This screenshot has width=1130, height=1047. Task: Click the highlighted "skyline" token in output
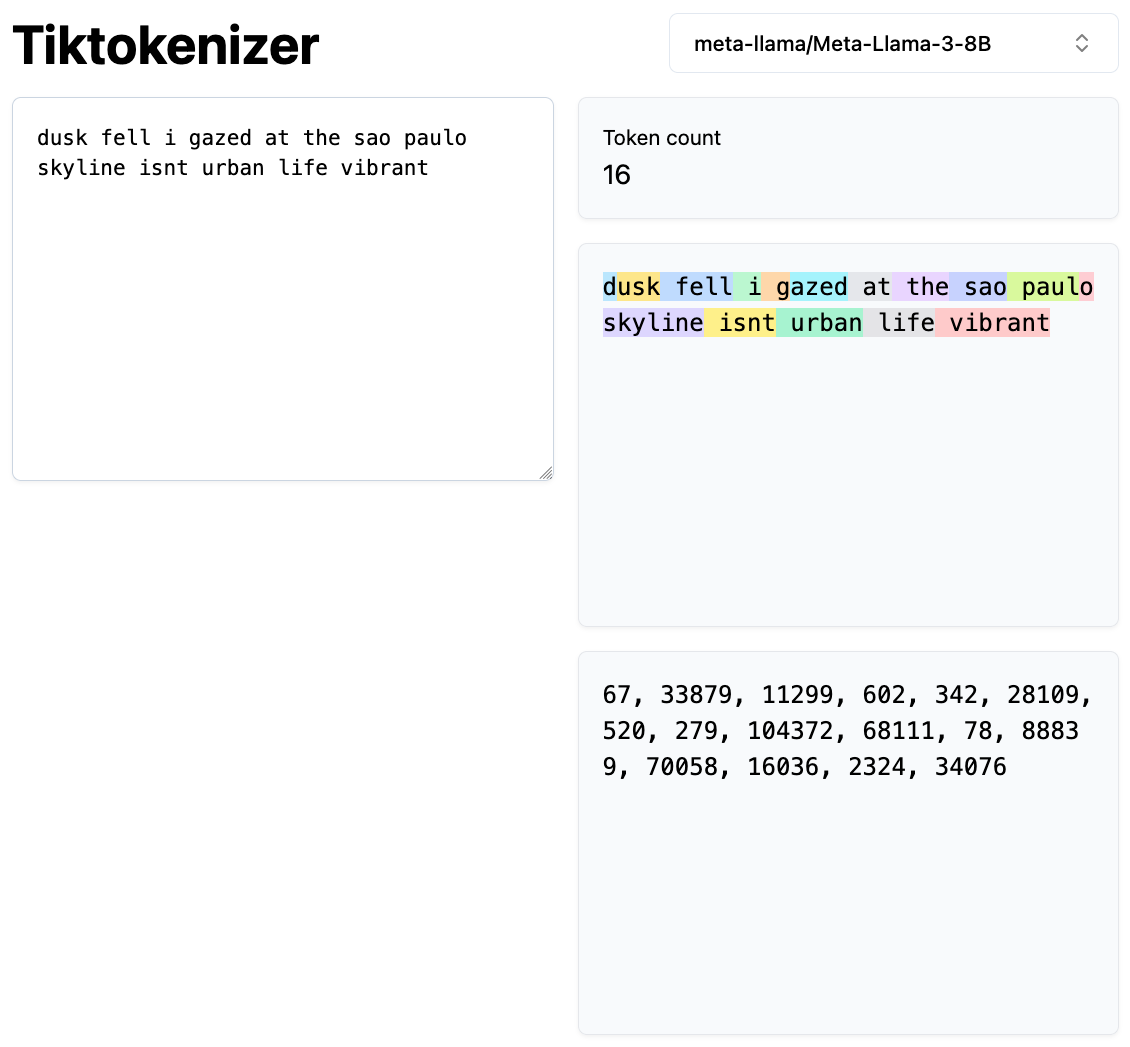click(653, 323)
